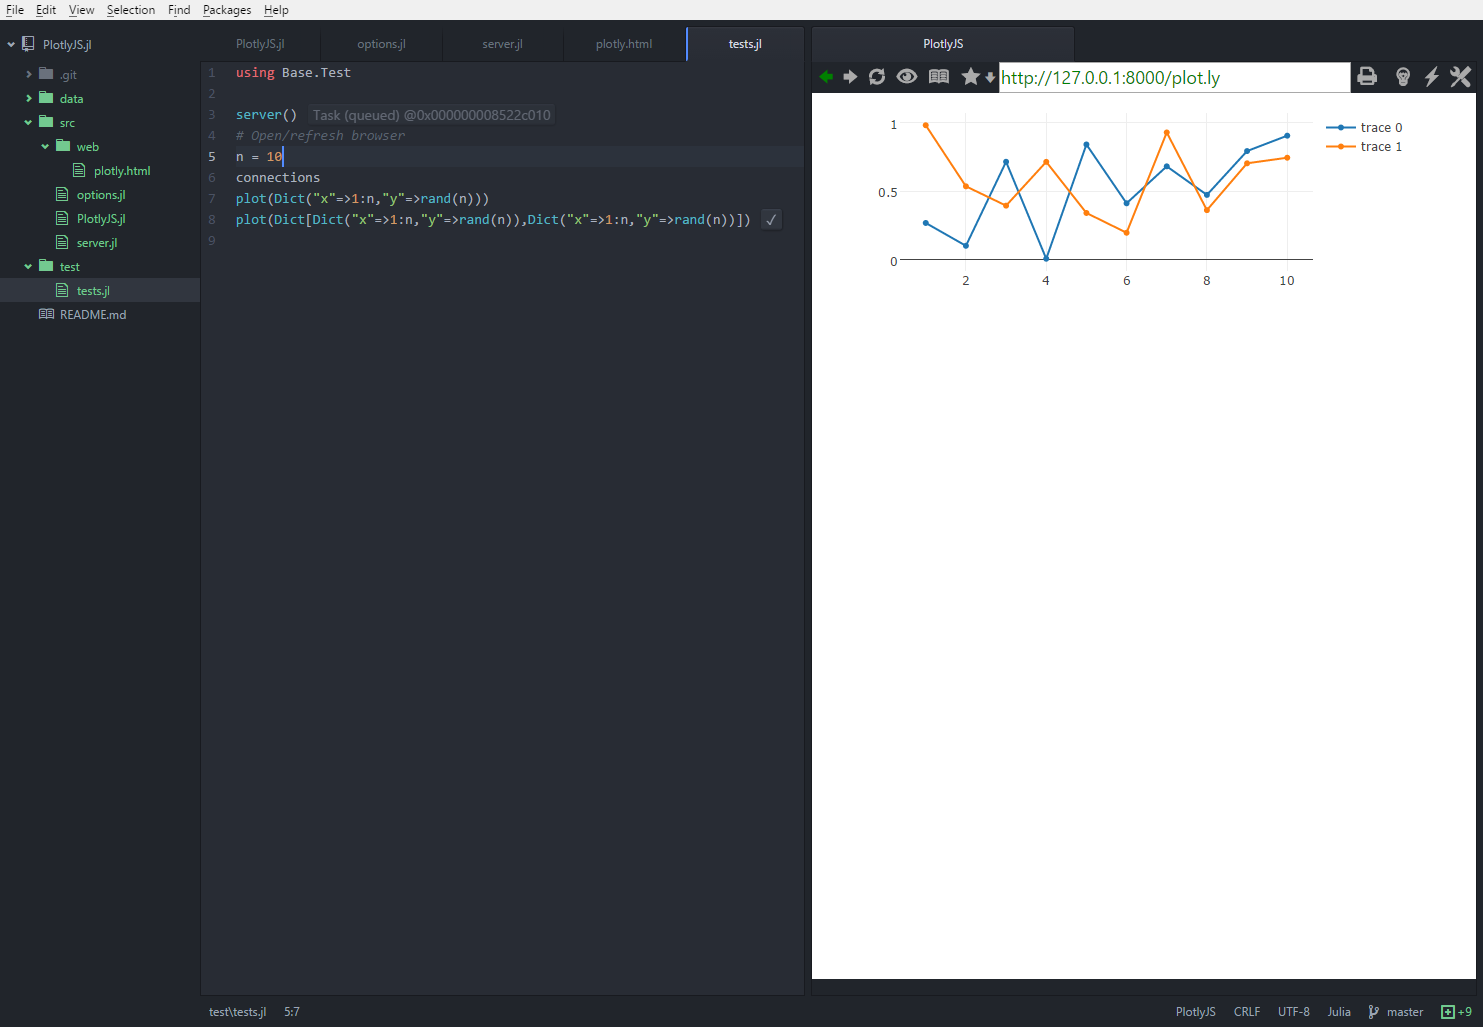The height and width of the screenshot is (1027, 1483).
Task: Collapse the src folder
Action: 28,123
